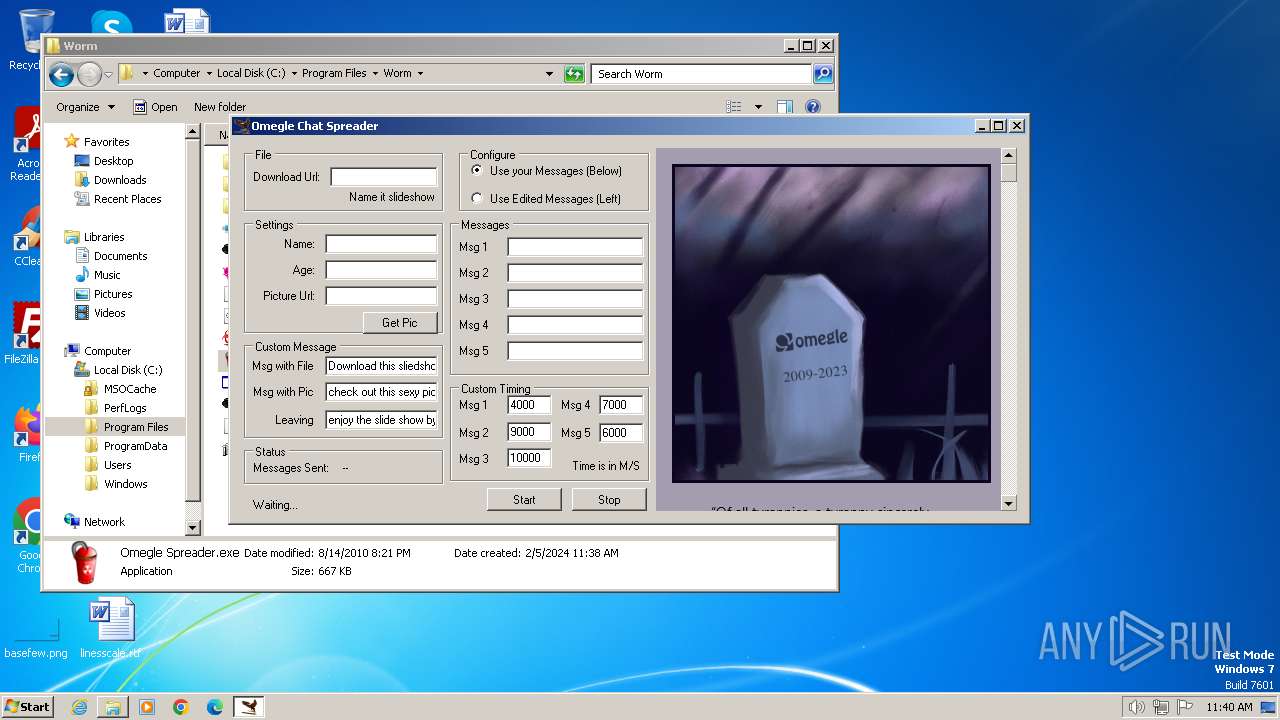Image resolution: width=1280 pixels, height=720 pixels.
Task: Open Windows Media Player taskbar icon
Action: tap(147, 707)
